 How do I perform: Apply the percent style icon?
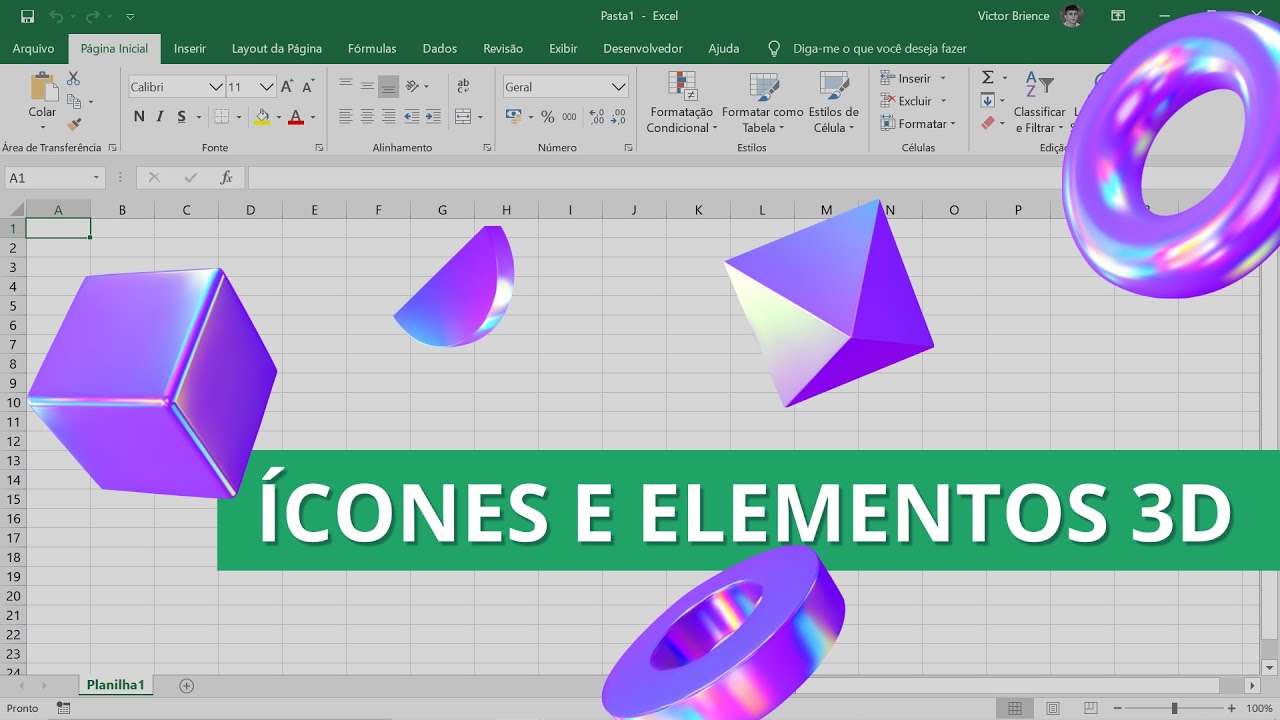point(547,117)
